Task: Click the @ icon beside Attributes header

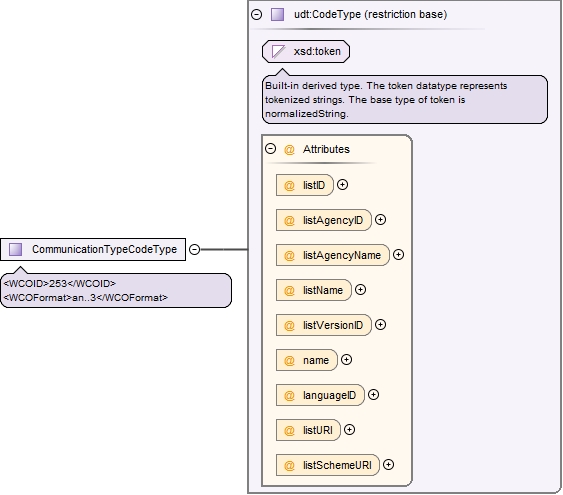Action: pos(289,149)
